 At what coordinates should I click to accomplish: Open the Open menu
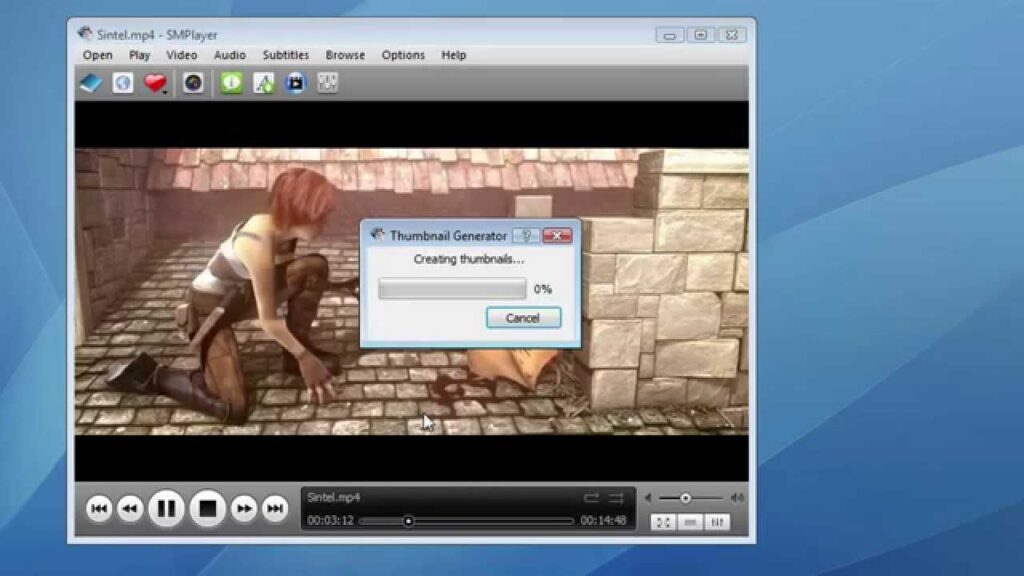pyautogui.click(x=97, y=56)
